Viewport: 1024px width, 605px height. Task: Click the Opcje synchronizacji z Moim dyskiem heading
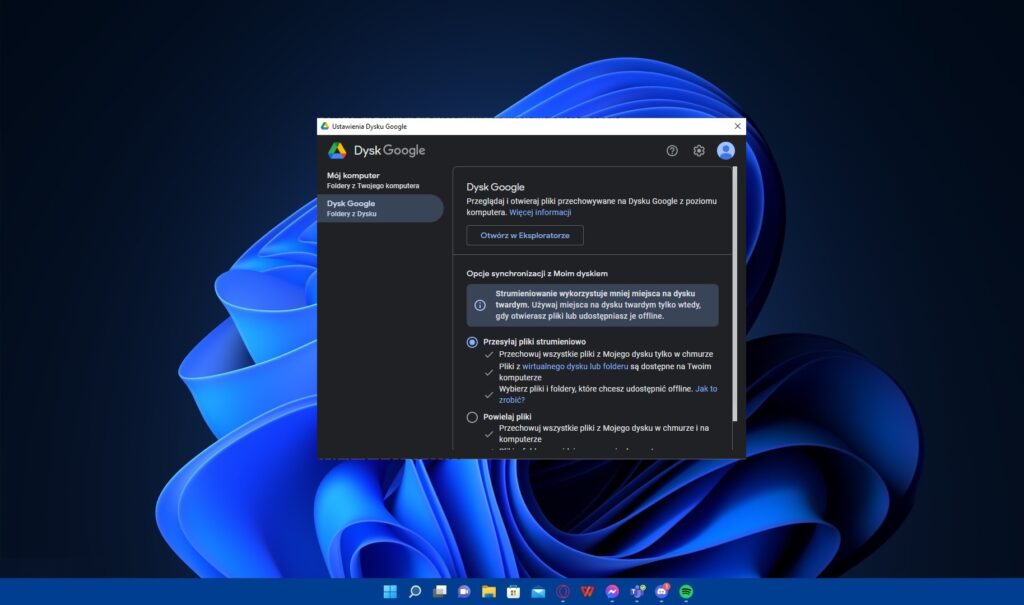537,274
